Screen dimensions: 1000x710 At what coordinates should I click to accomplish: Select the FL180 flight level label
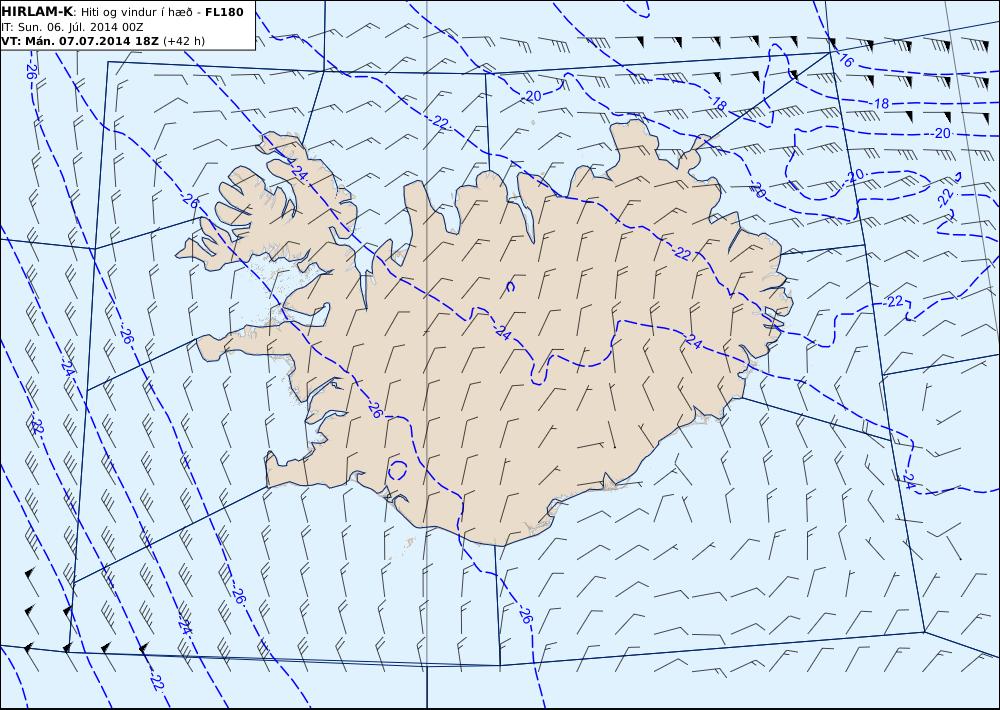[x=224, y=12]
